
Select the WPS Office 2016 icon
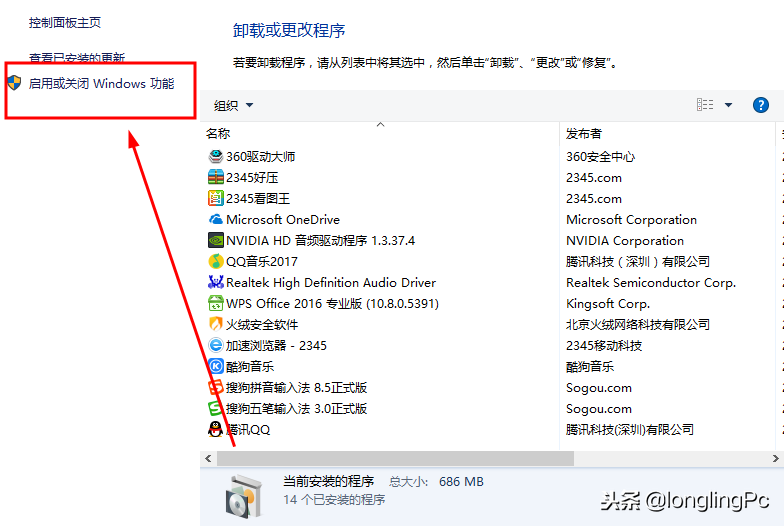215,303
